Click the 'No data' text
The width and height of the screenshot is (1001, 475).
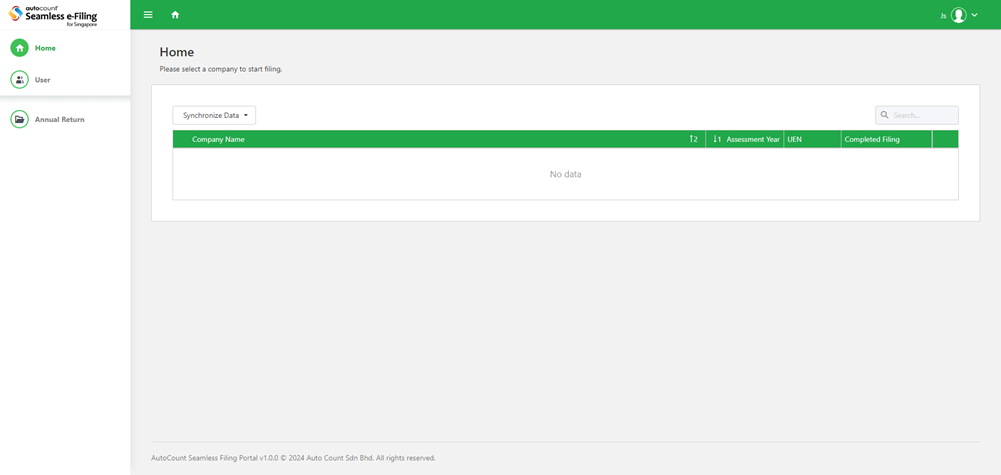click(x=566, y=174)
